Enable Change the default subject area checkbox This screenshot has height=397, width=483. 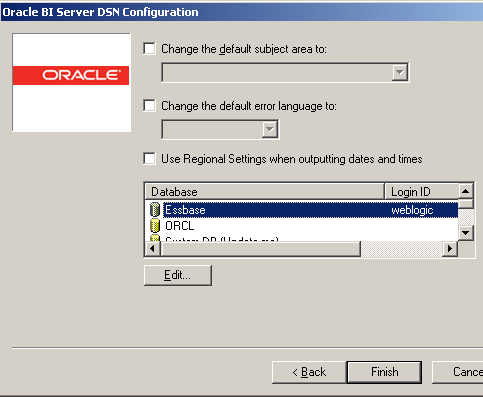pyautogui.click(x=149, y=49)
